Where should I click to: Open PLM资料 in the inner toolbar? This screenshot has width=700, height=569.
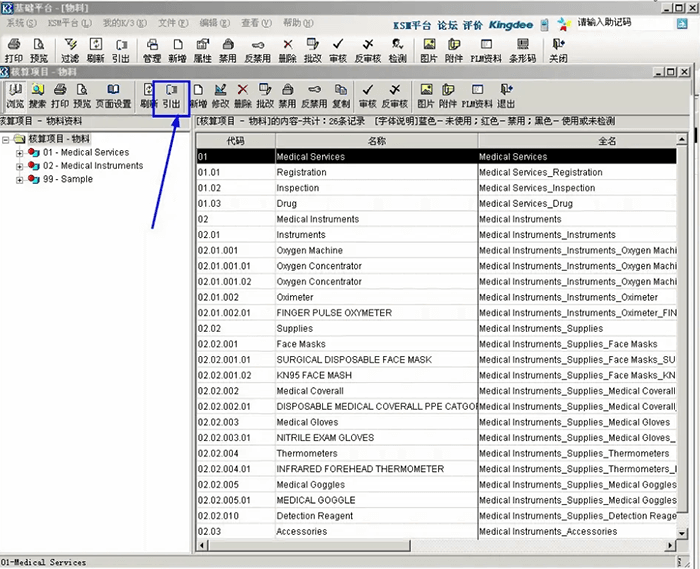click(x=477, y=95)
